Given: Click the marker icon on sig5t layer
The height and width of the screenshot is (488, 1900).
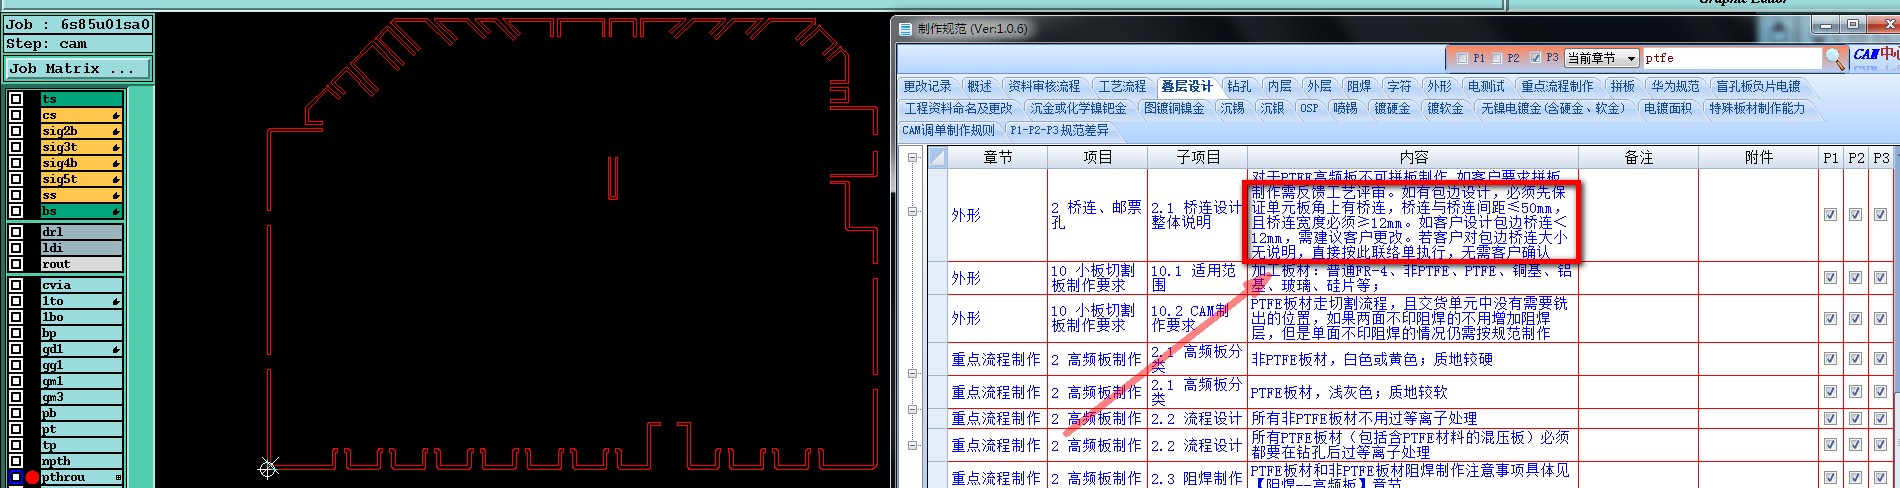Looking at the screenshot, I should [116, 180].
